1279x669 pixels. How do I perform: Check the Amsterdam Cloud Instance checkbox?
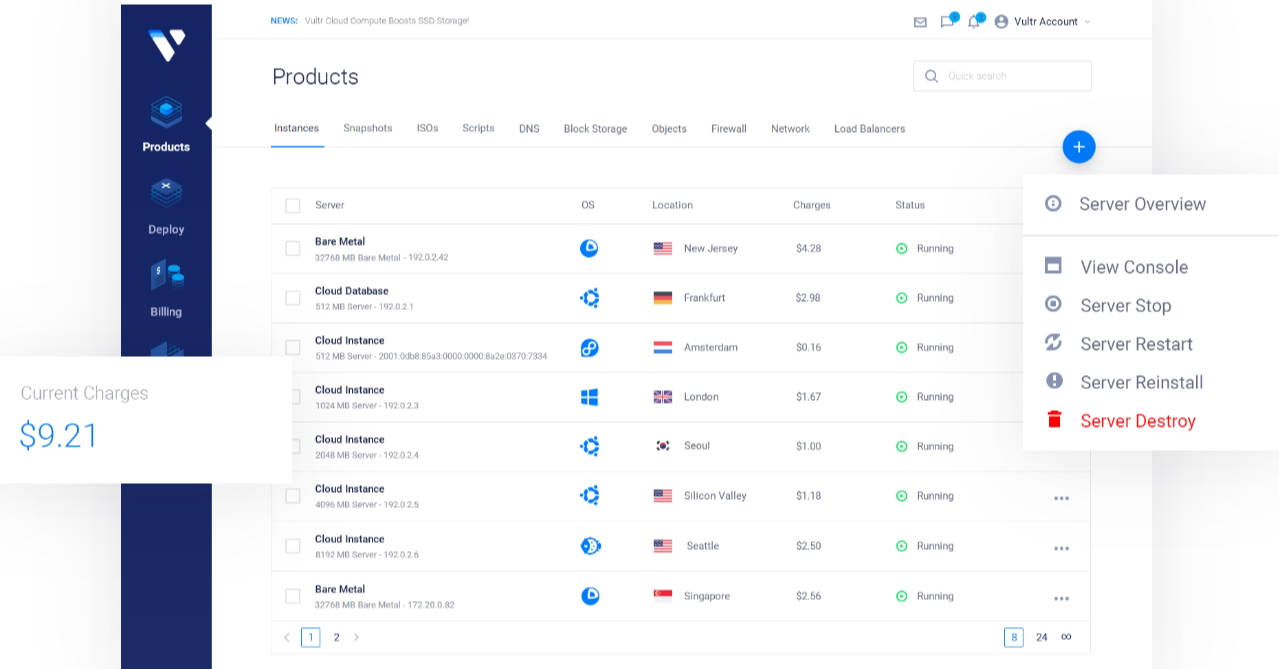click(293, 347)
